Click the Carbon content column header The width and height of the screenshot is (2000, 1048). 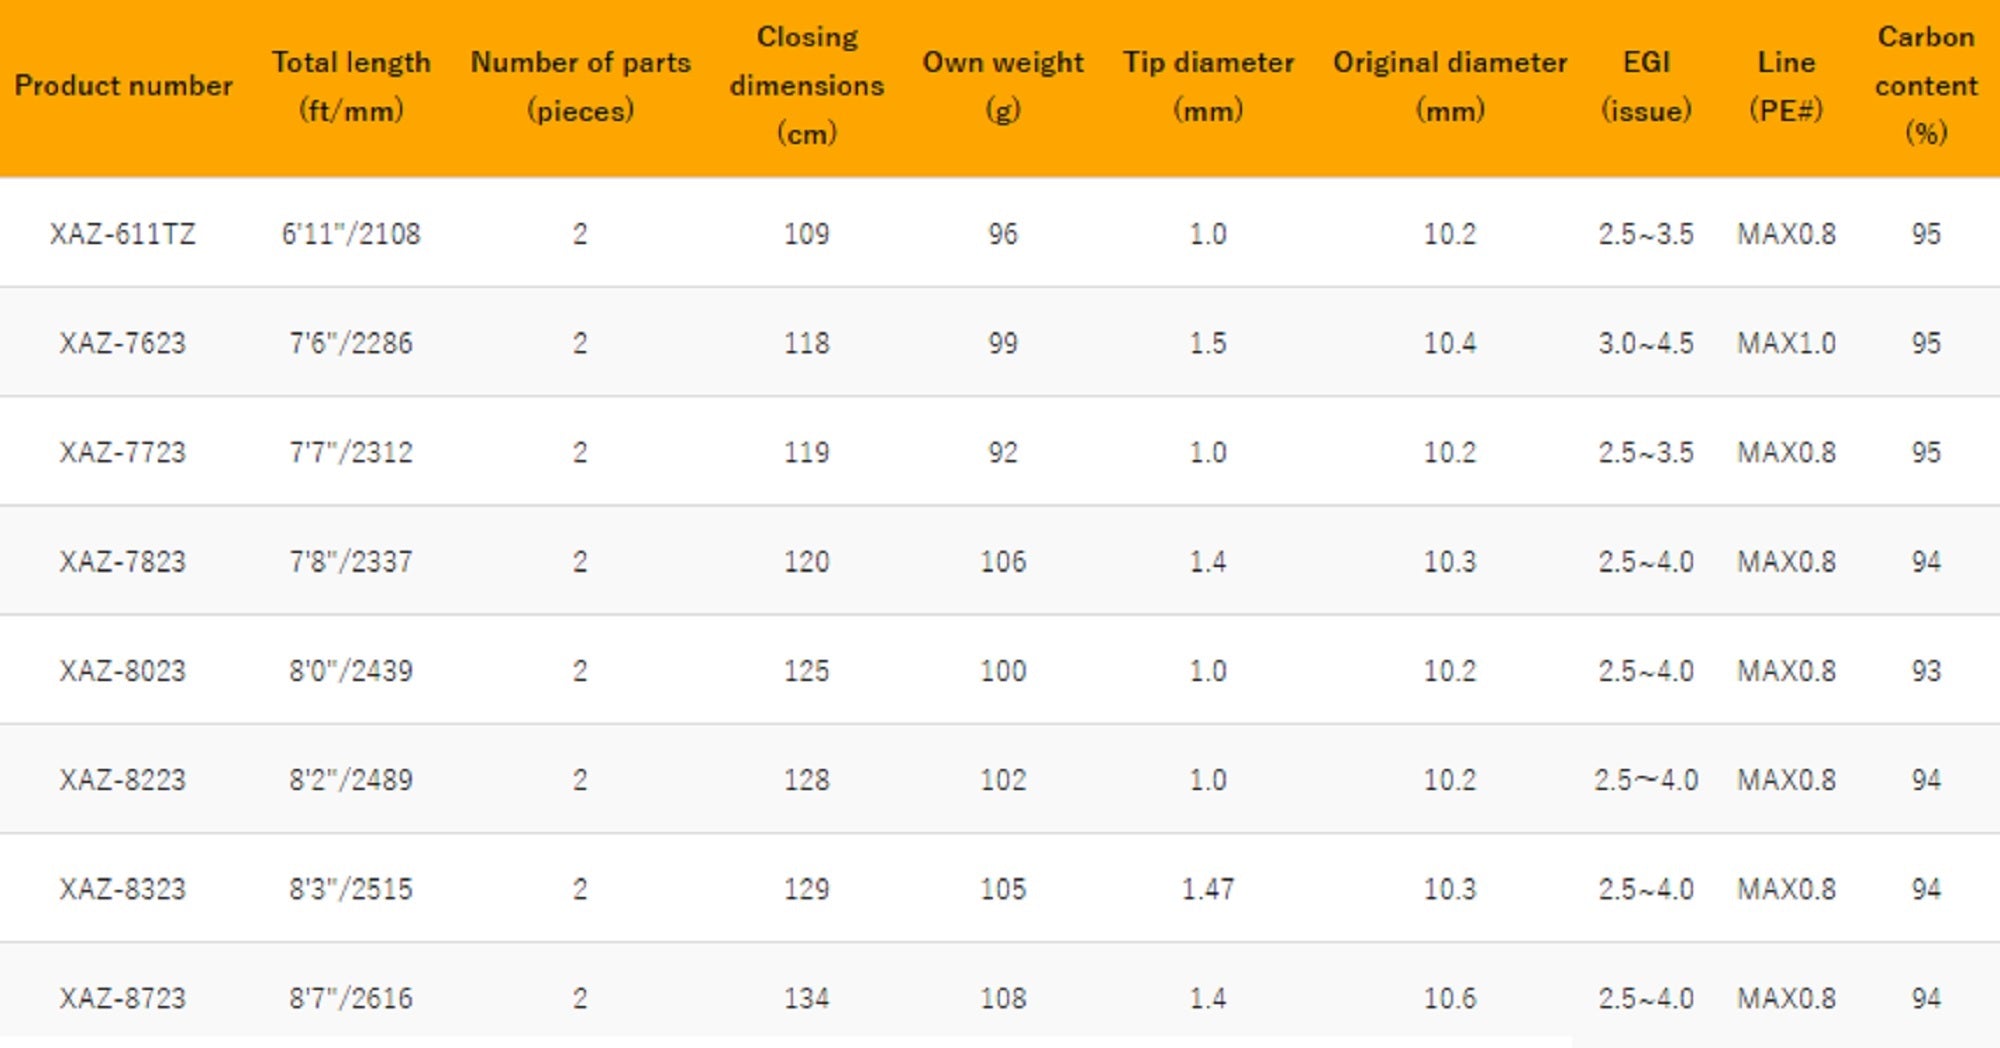point(1925,86)
